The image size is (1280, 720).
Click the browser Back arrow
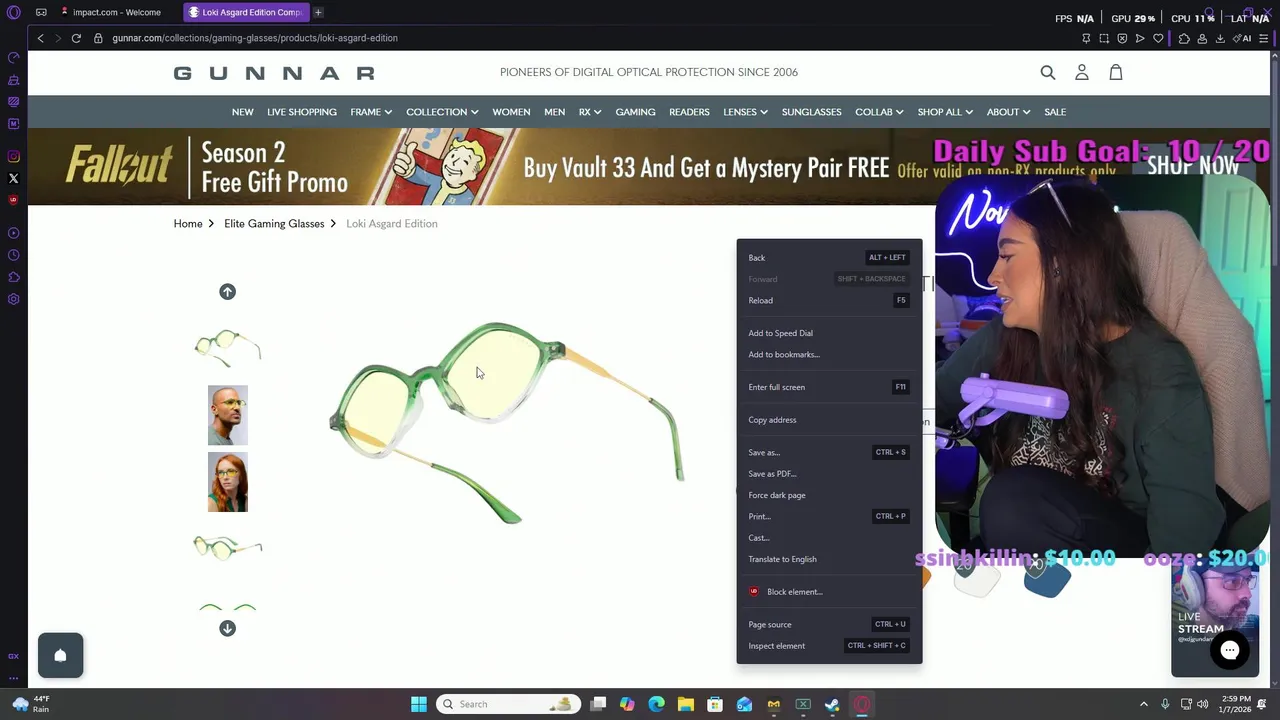(40, 38)
